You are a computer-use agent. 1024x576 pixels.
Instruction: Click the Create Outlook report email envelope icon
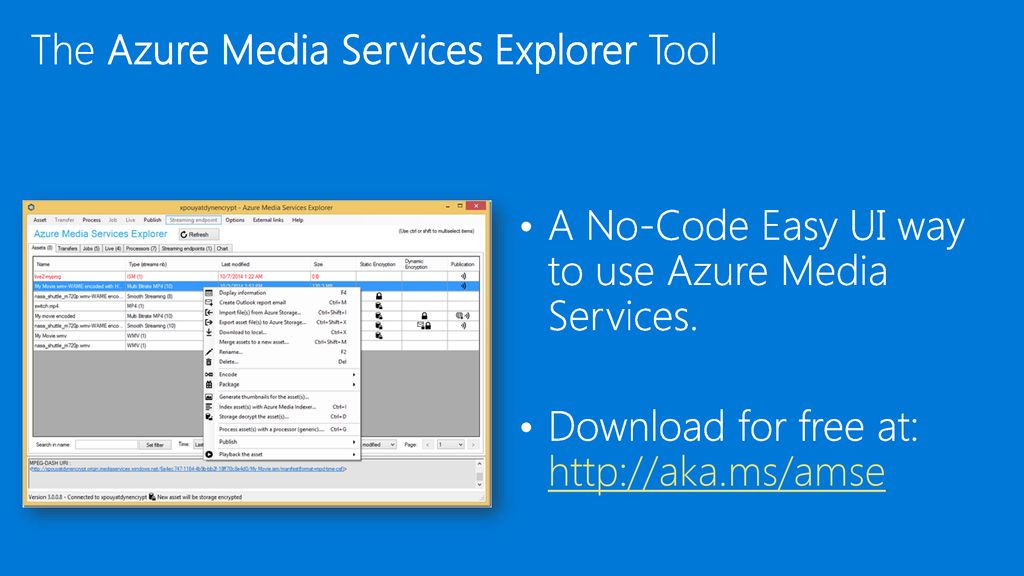(209, 302)
